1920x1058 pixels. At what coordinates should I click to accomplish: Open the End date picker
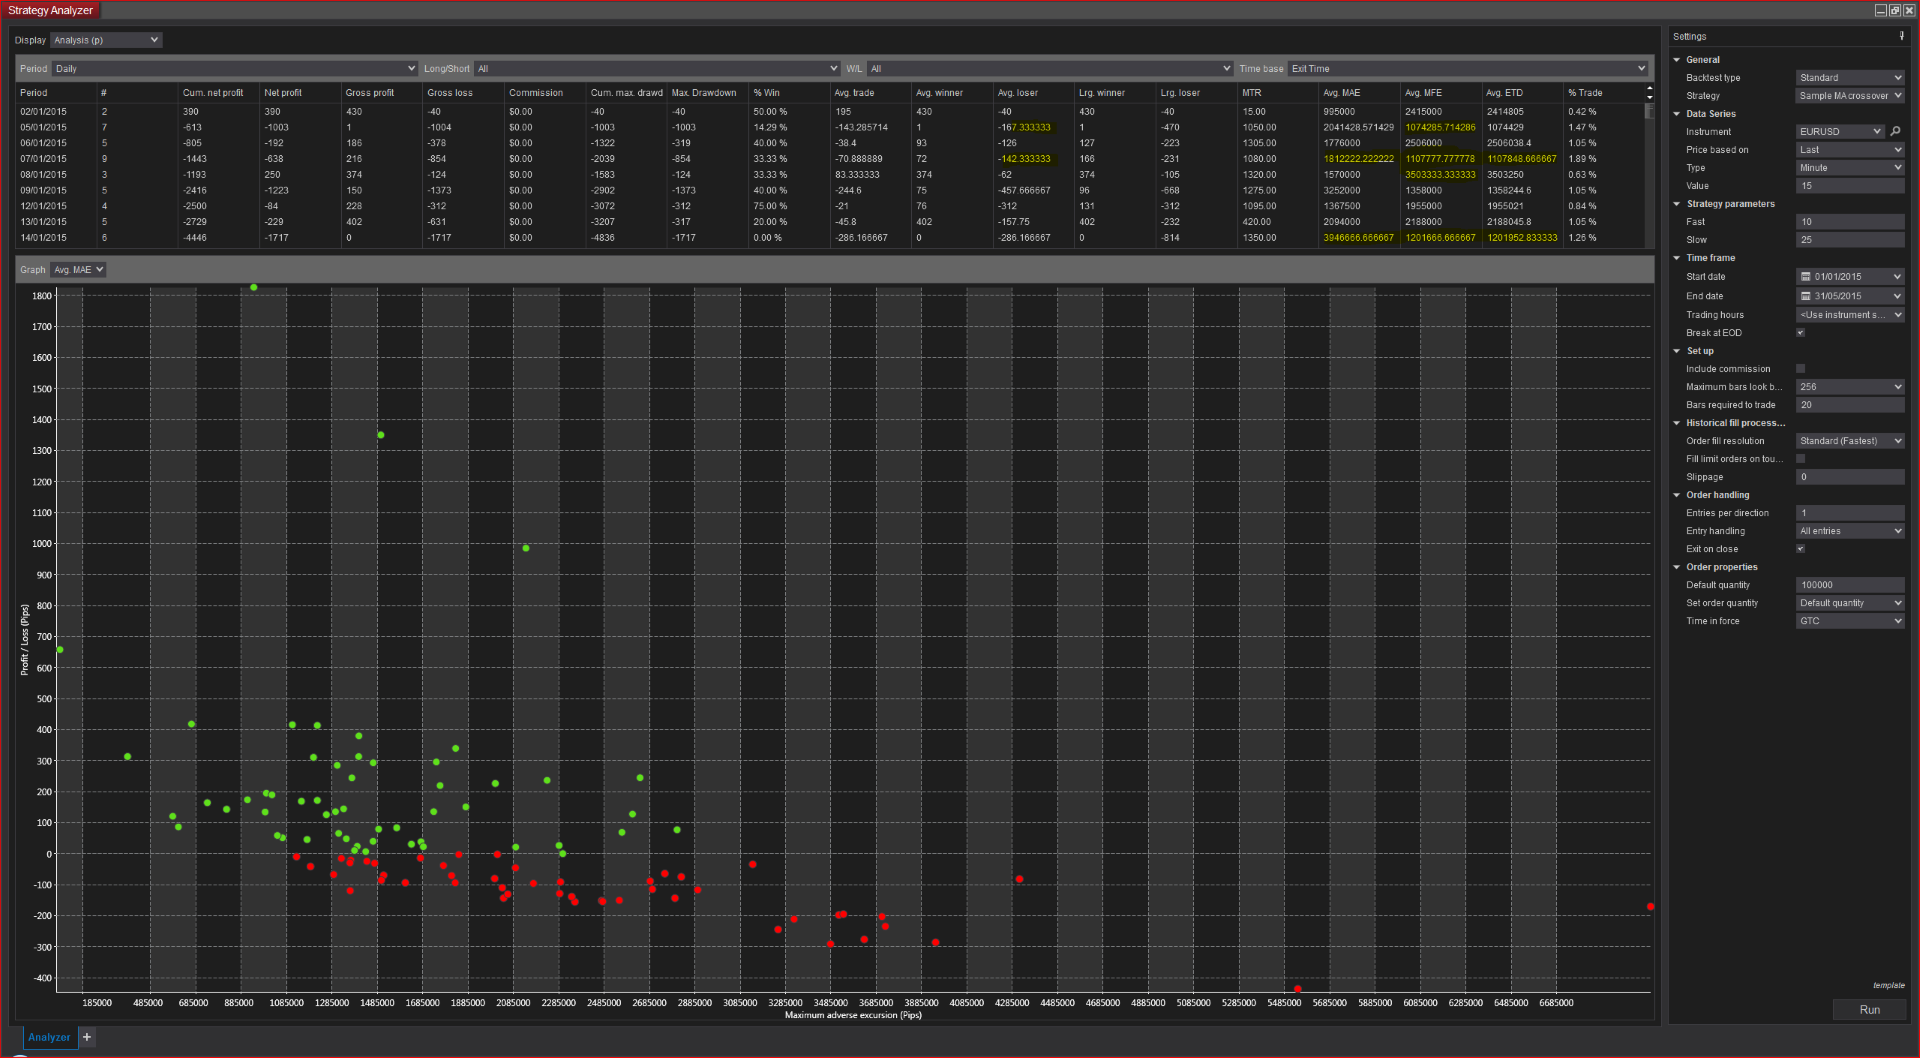(x=1850, y=296)
